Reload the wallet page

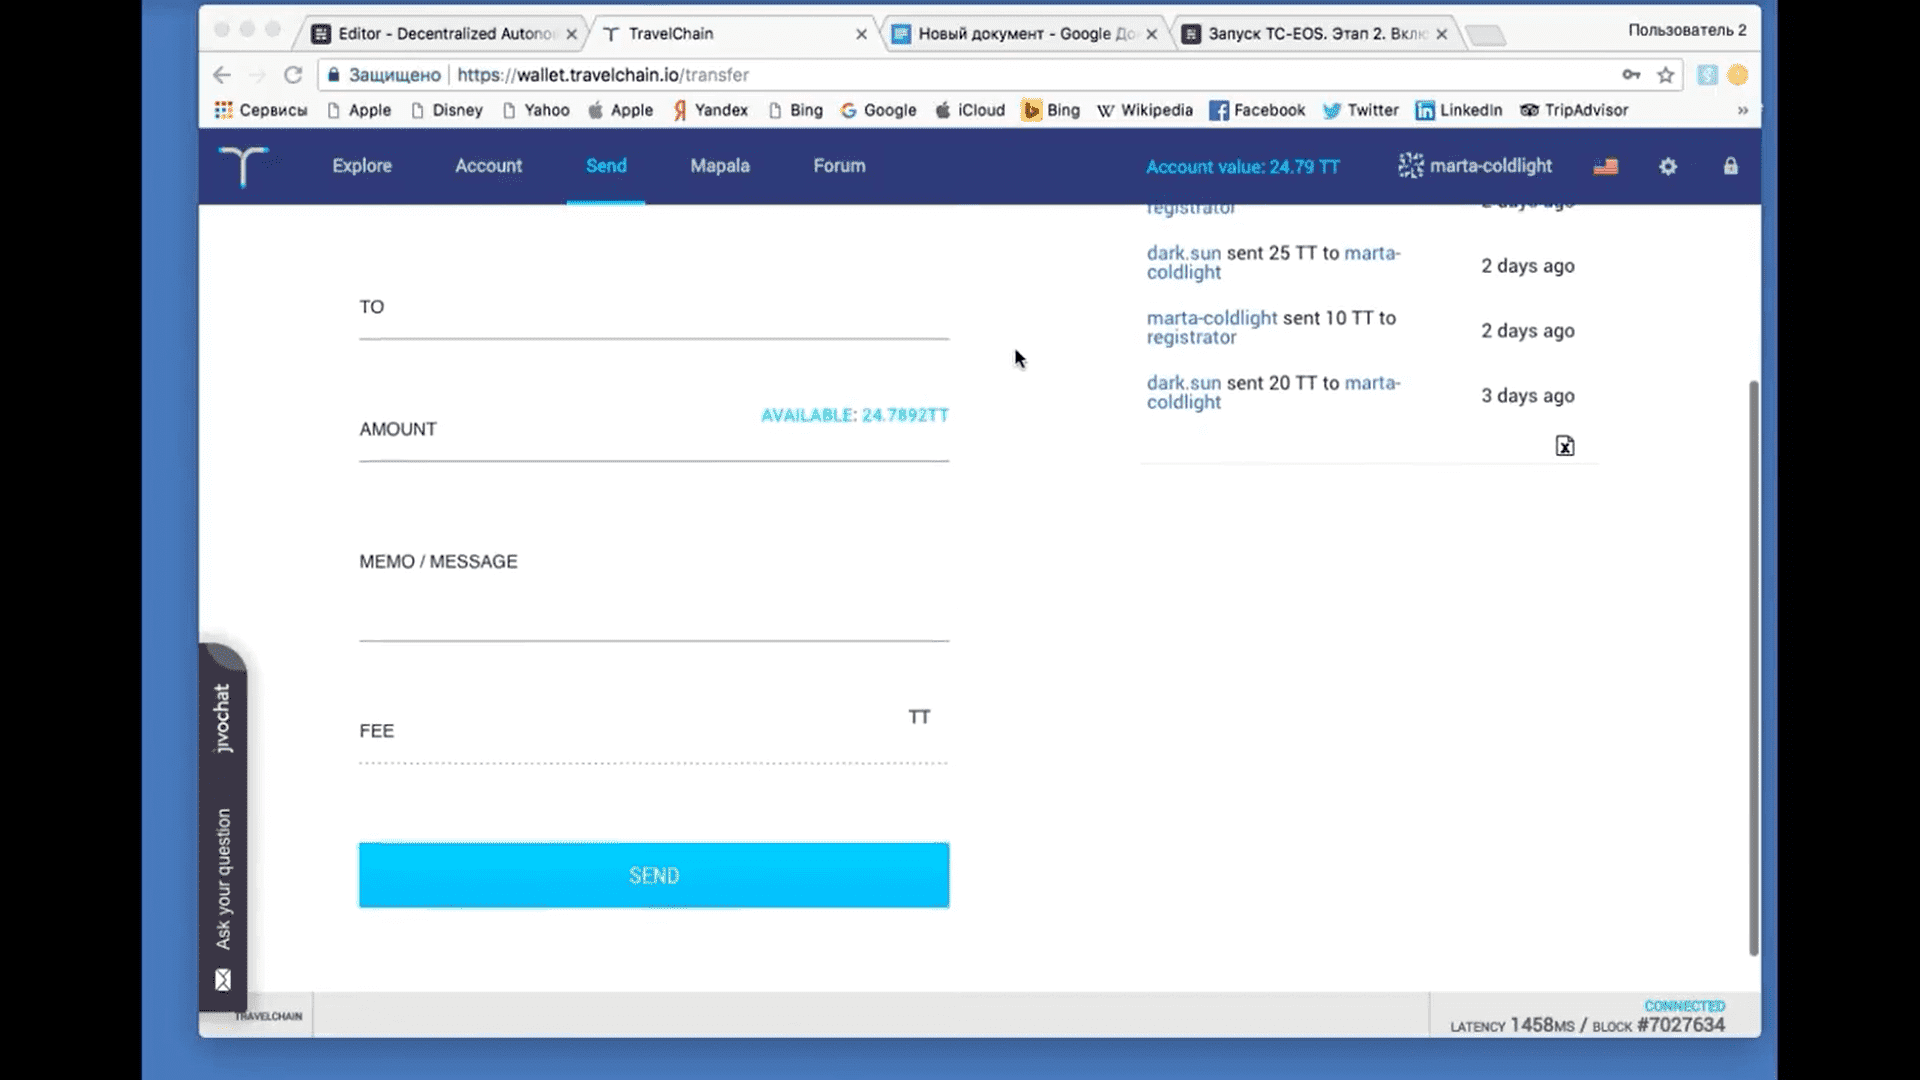pyautogui.click(x=293, y=75)
